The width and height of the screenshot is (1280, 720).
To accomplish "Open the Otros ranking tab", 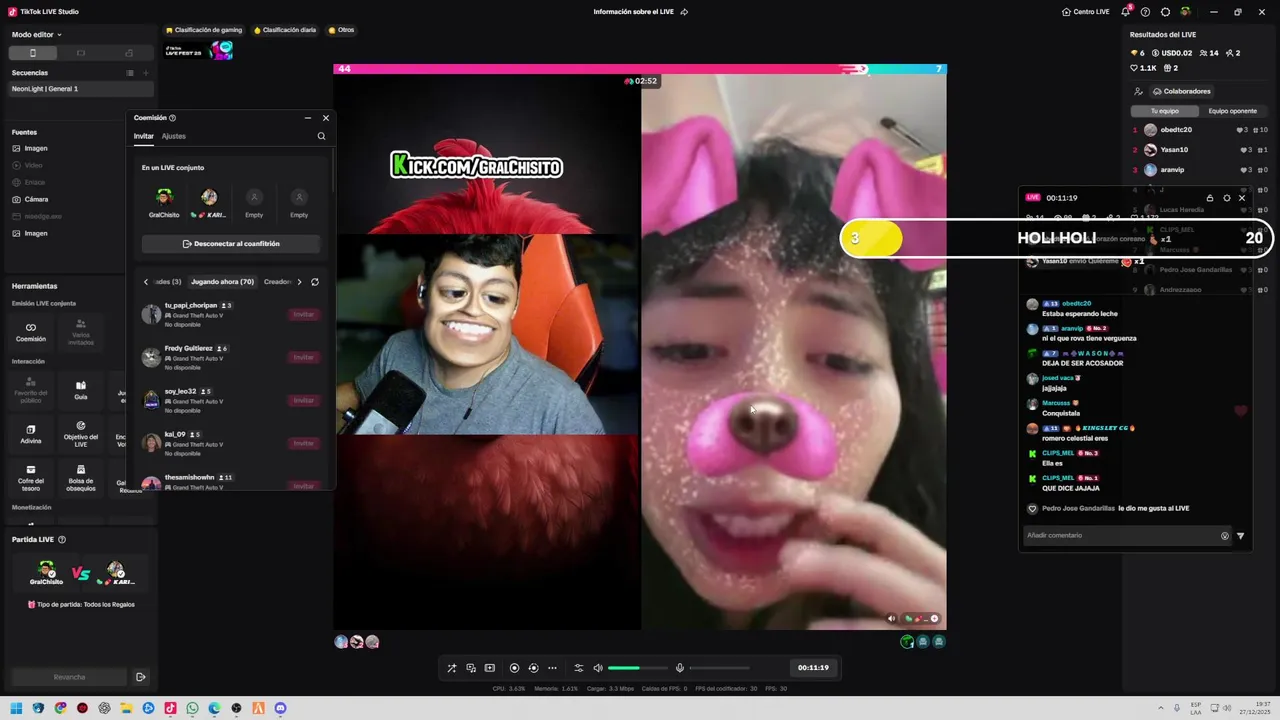I will pos(341,30).
